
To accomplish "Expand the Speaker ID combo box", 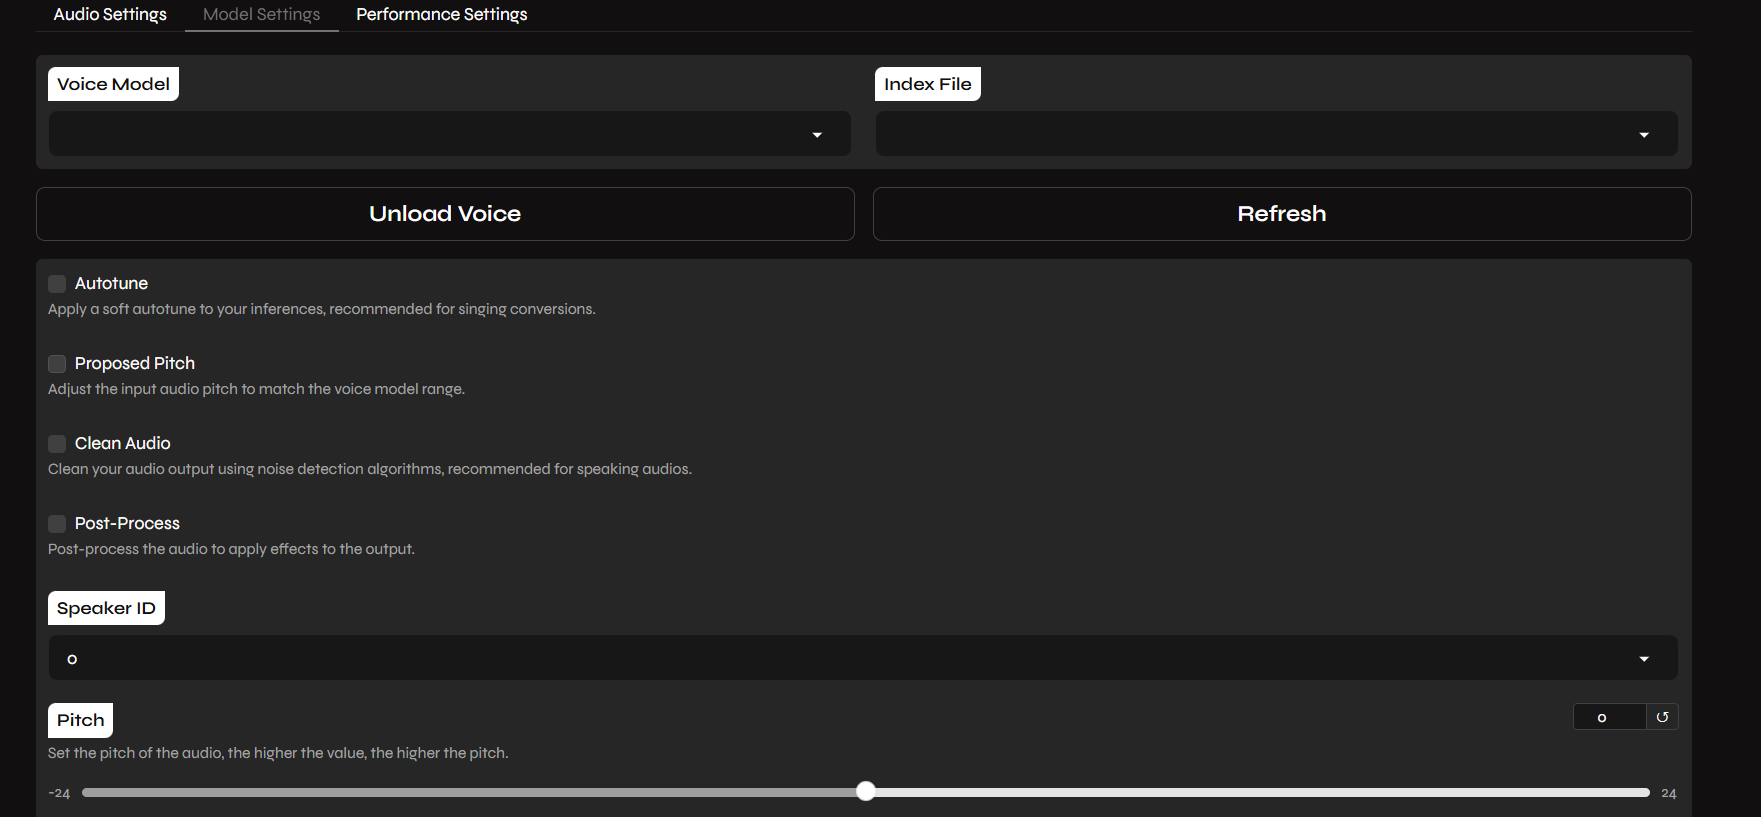I will (850, 658).
